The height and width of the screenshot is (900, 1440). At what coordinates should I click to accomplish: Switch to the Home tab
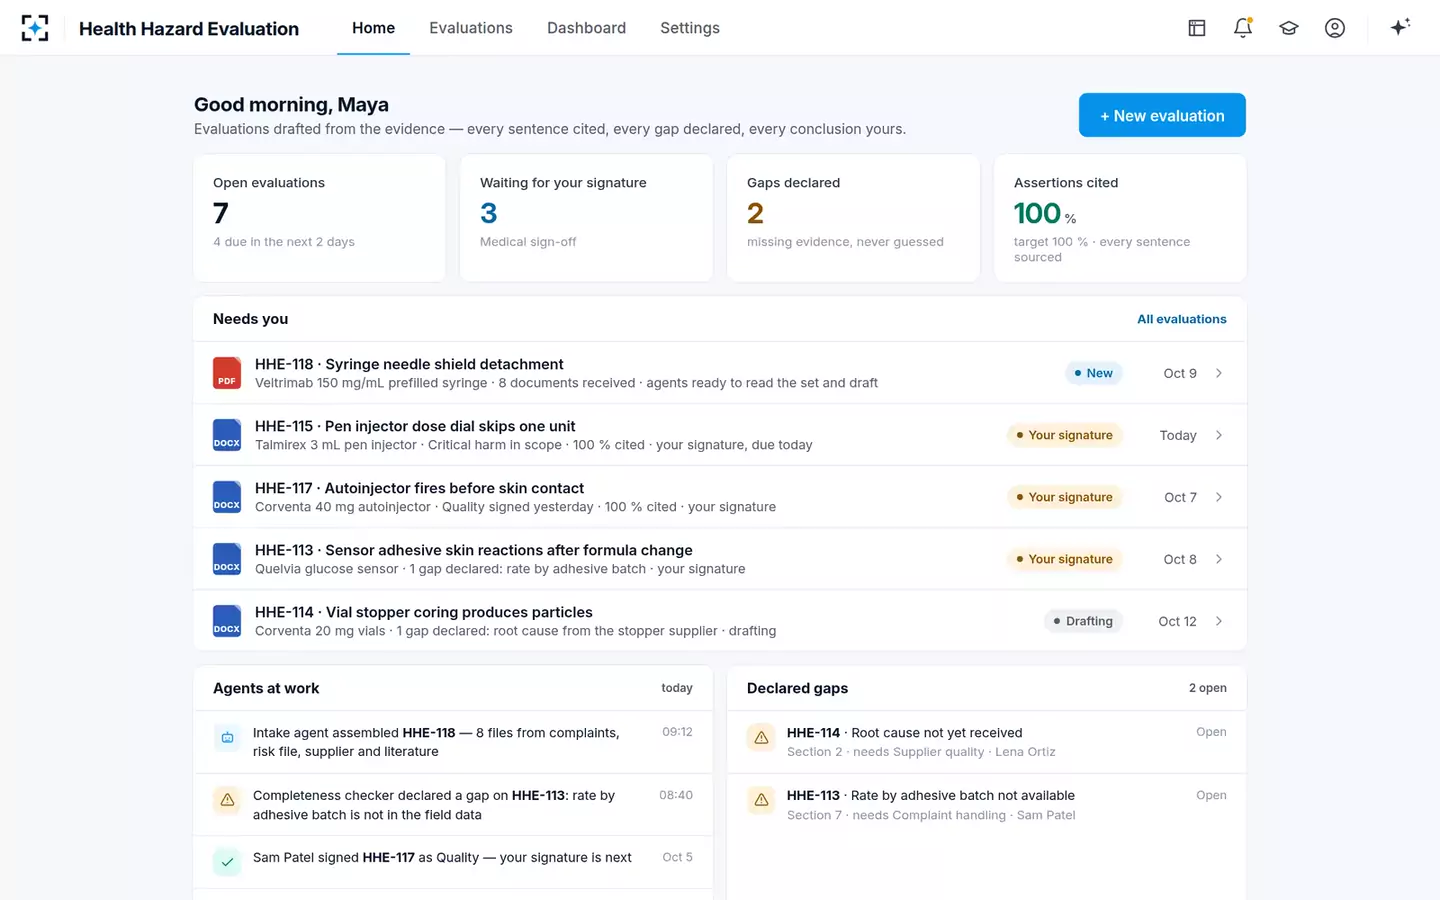[x=373, y=28]
